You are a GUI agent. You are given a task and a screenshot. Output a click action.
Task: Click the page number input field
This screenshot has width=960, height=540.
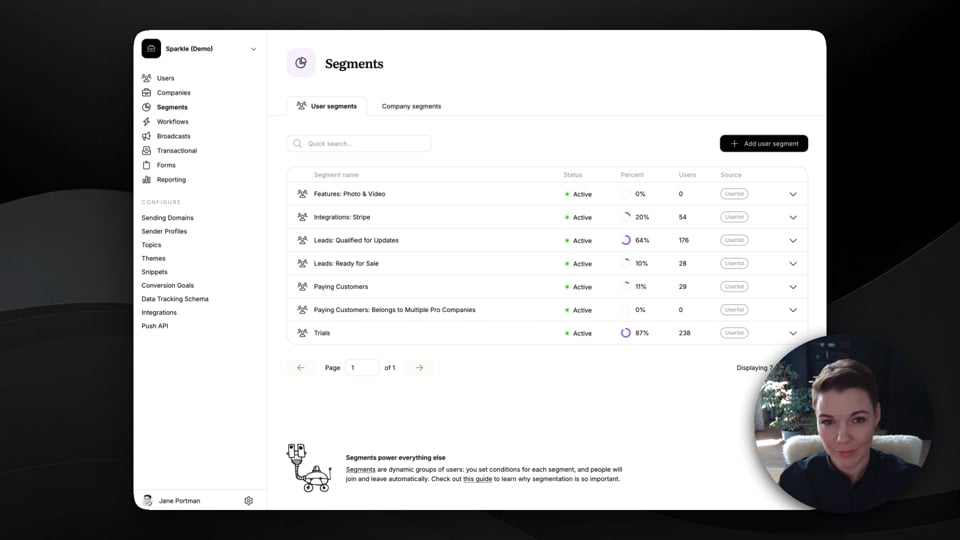click(362, 367)
